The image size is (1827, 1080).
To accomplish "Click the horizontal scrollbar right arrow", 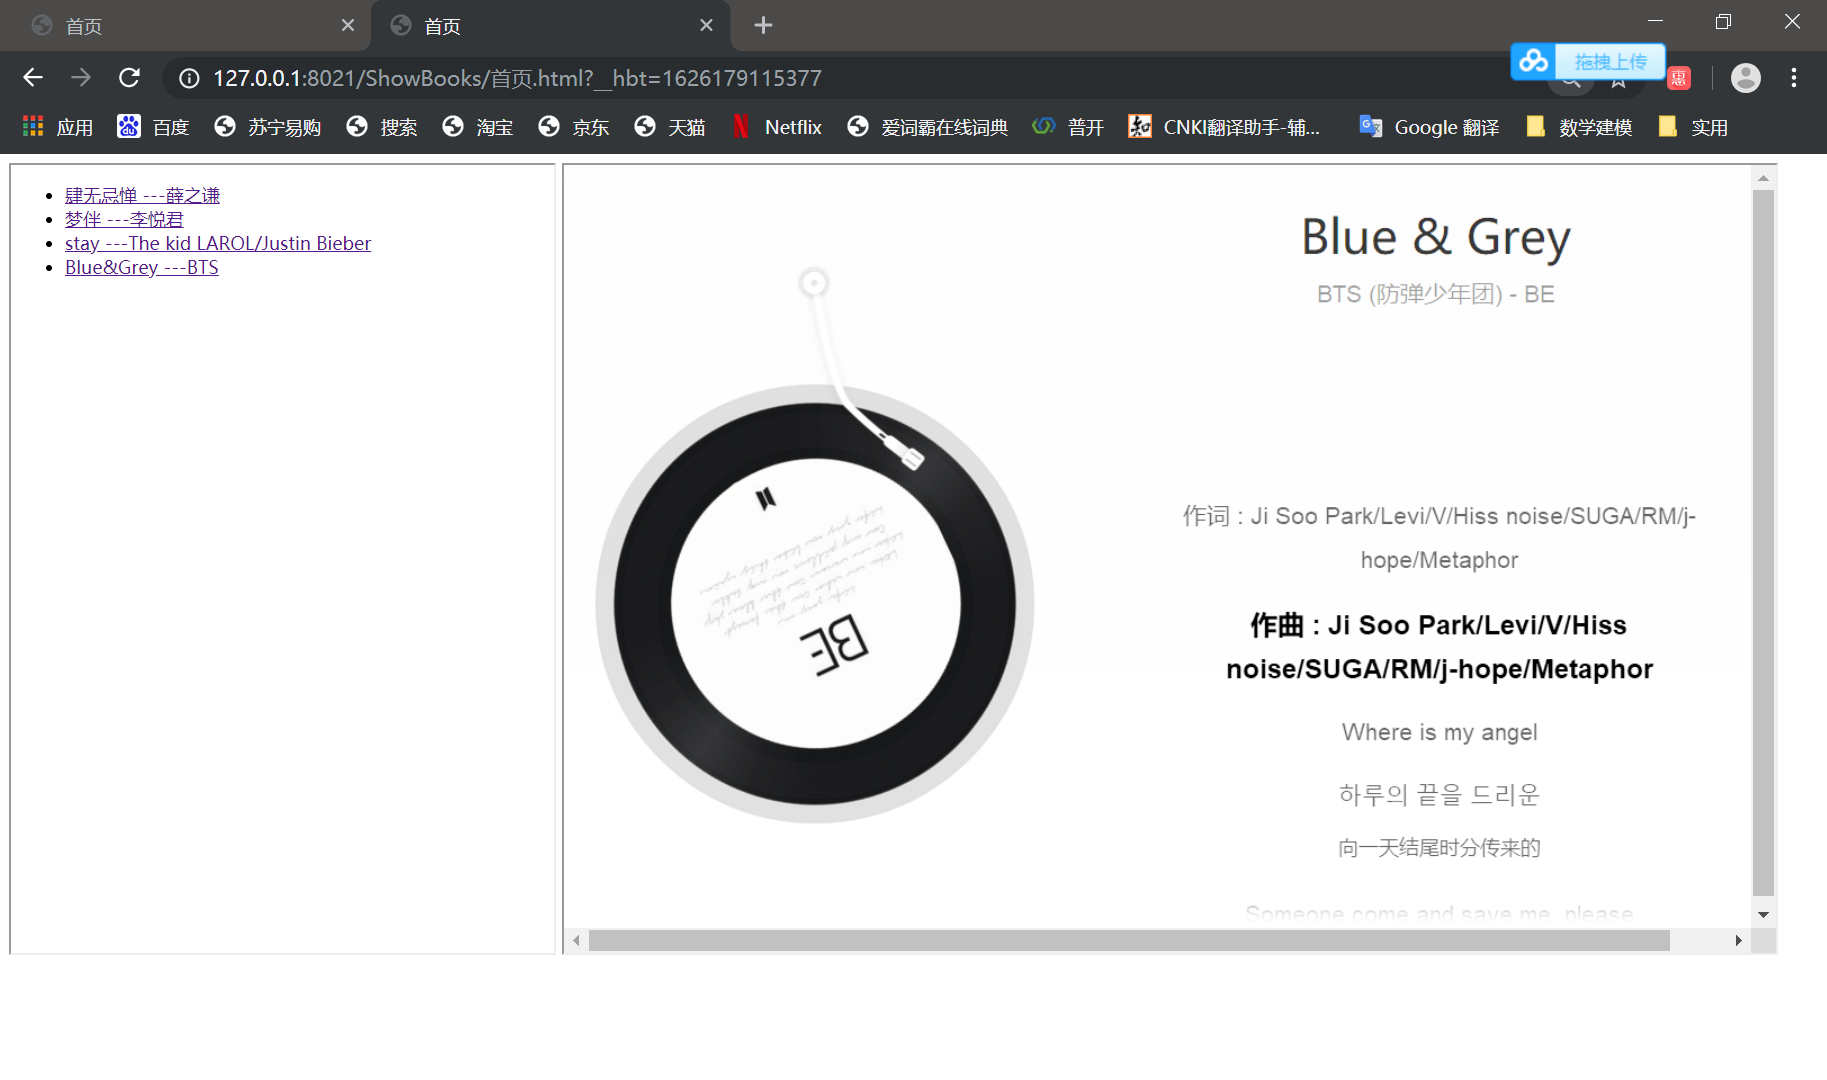I will coord(1738,940).
